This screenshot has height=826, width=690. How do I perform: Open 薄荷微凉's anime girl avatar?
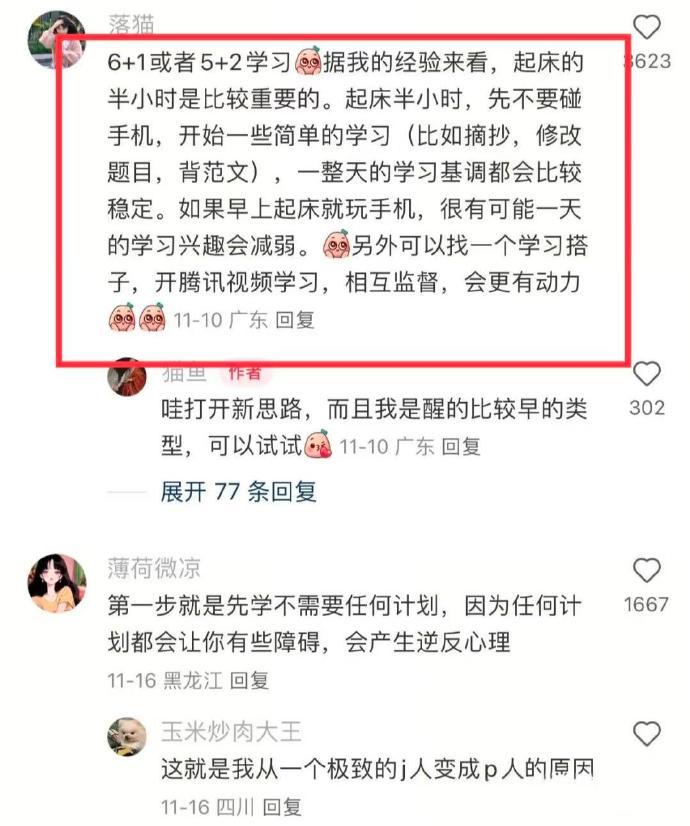[57, 583]
